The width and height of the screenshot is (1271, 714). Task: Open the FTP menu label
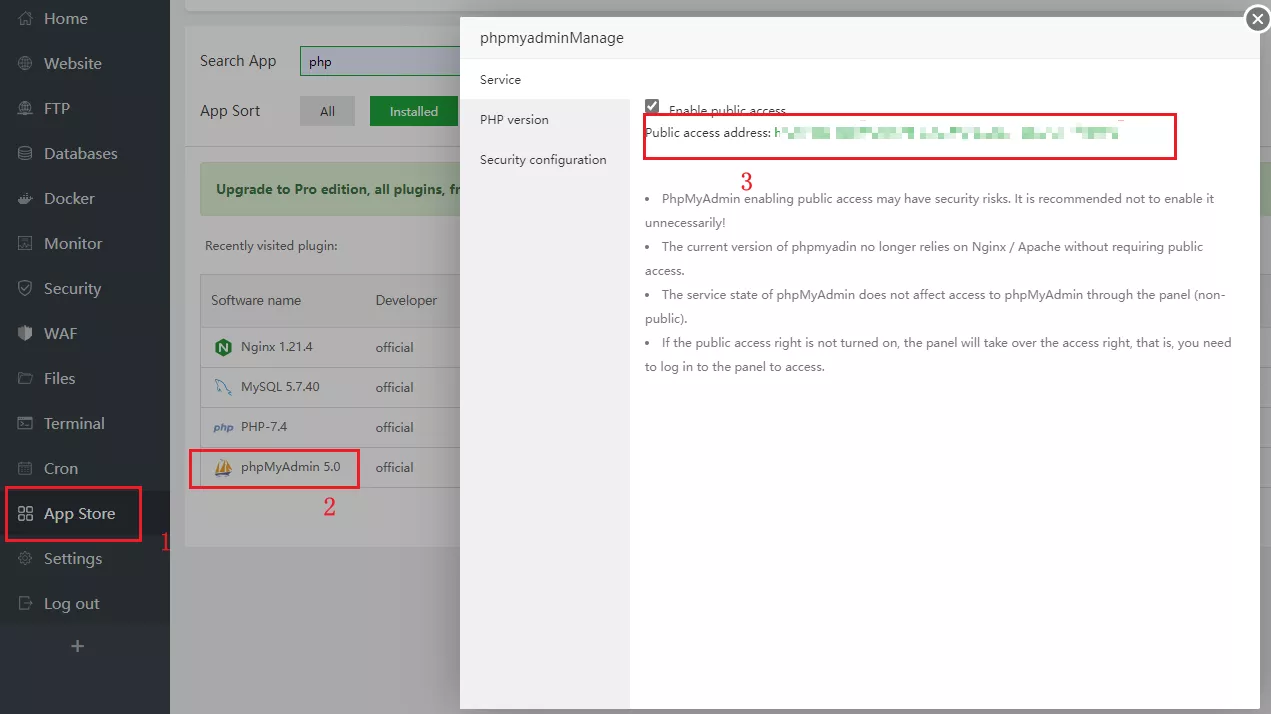(57, 109)
